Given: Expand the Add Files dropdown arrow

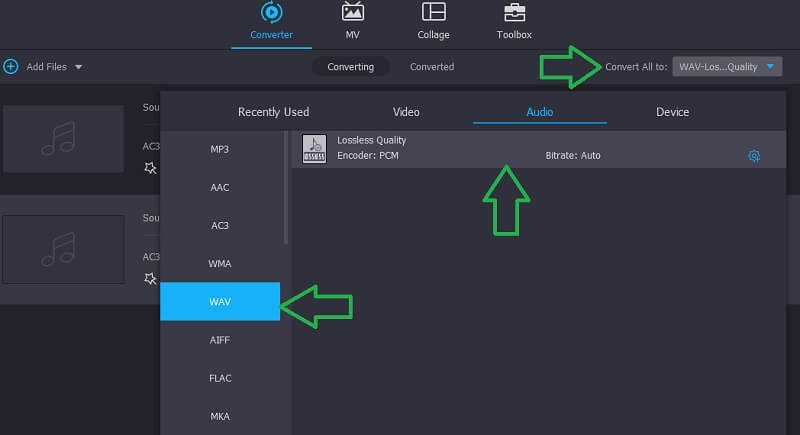Looking at the screenshot, I should [x=79, y=67].
